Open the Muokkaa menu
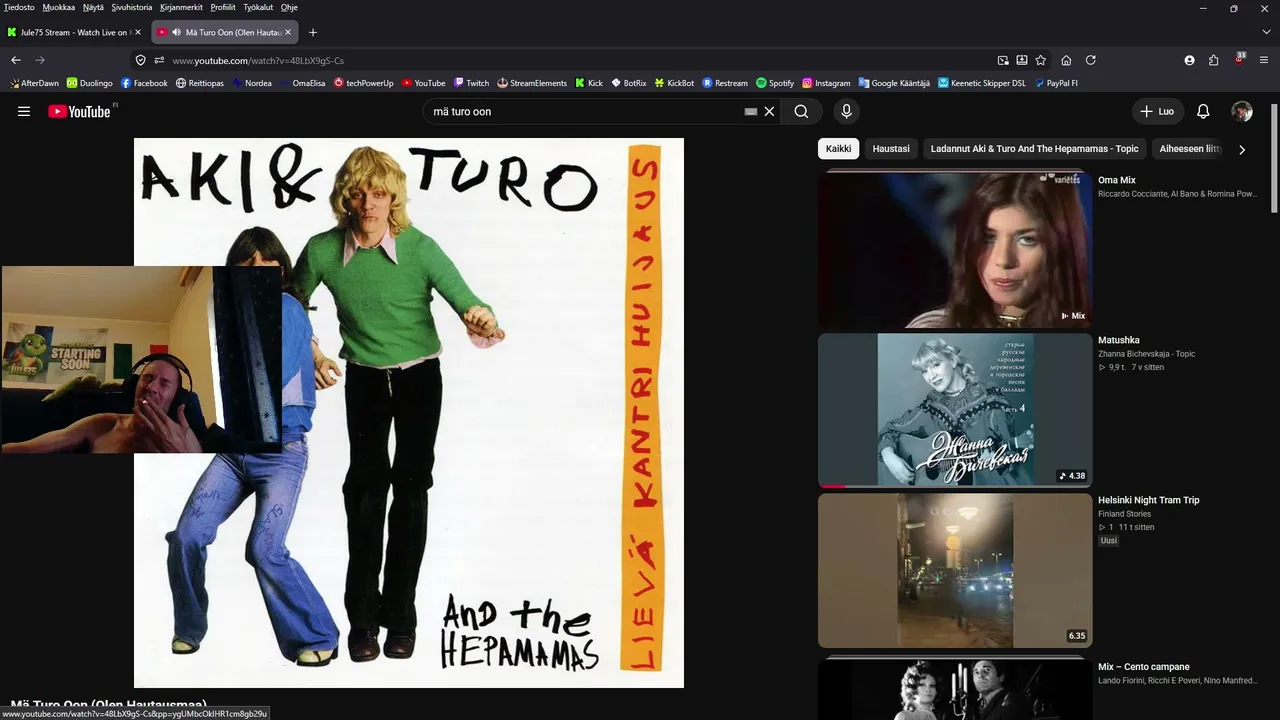 pyautogui.click(x=59, y=7)
